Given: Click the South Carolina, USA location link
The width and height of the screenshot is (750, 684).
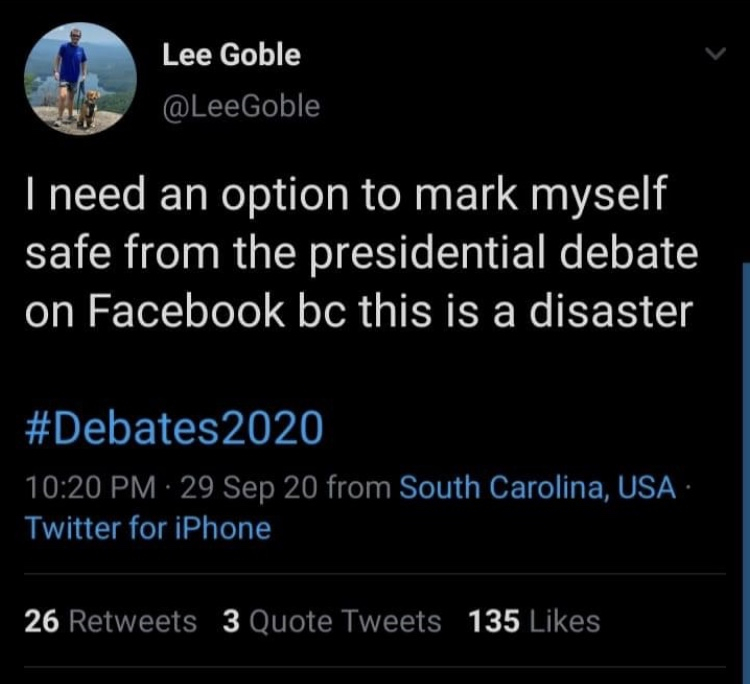Looking at the screenshot, I should pos(536,489).
